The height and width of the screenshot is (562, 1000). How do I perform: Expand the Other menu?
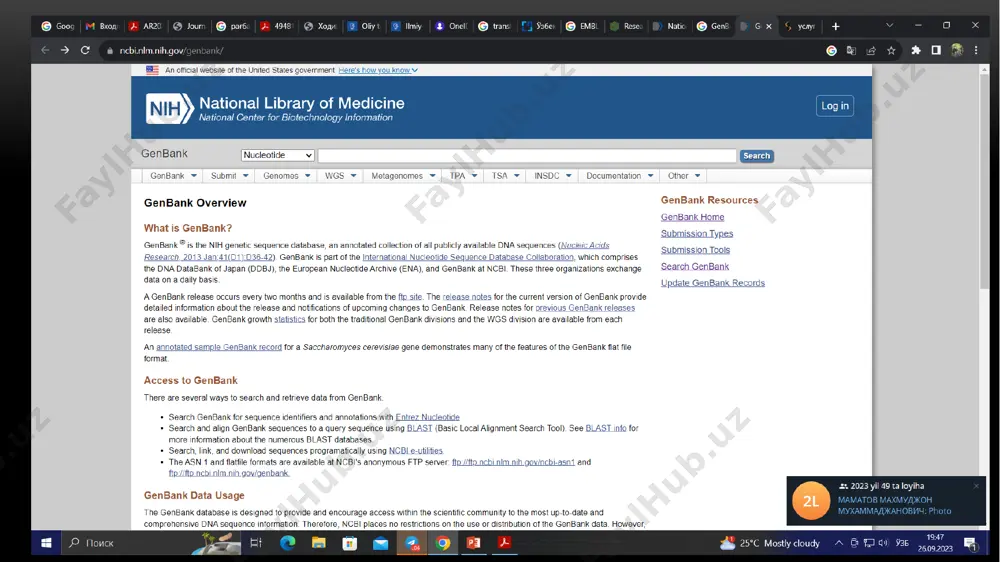coord(684,175)
